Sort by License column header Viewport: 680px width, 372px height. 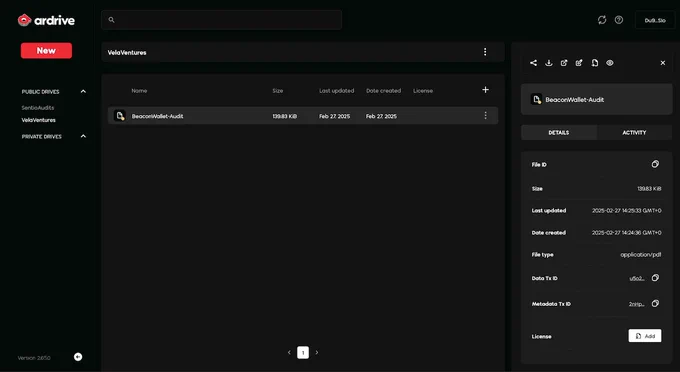pos(423,91)
